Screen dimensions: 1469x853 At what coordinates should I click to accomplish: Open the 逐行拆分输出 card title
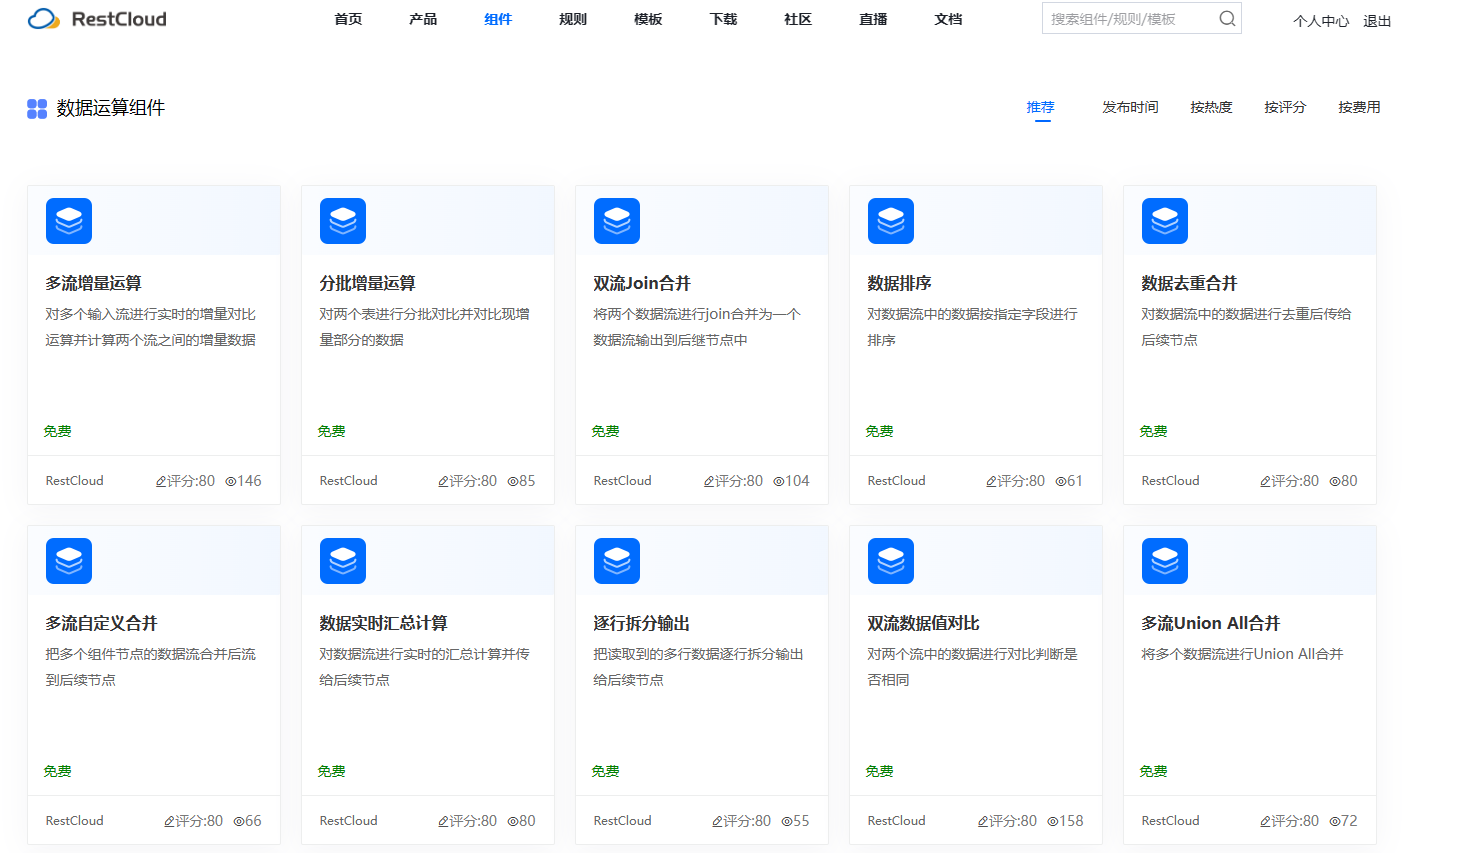coord(641,624)
